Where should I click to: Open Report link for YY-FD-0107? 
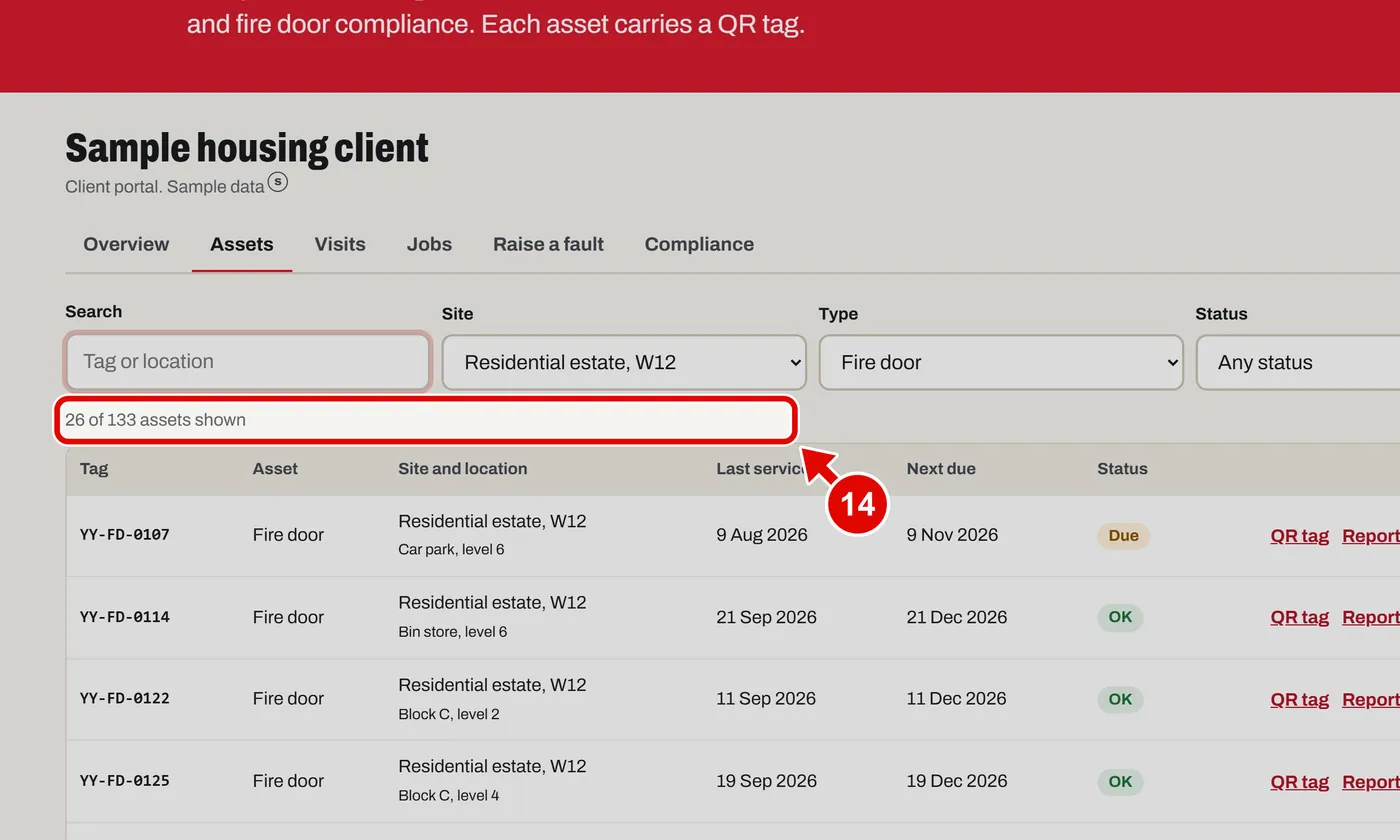coord(1371,535)
